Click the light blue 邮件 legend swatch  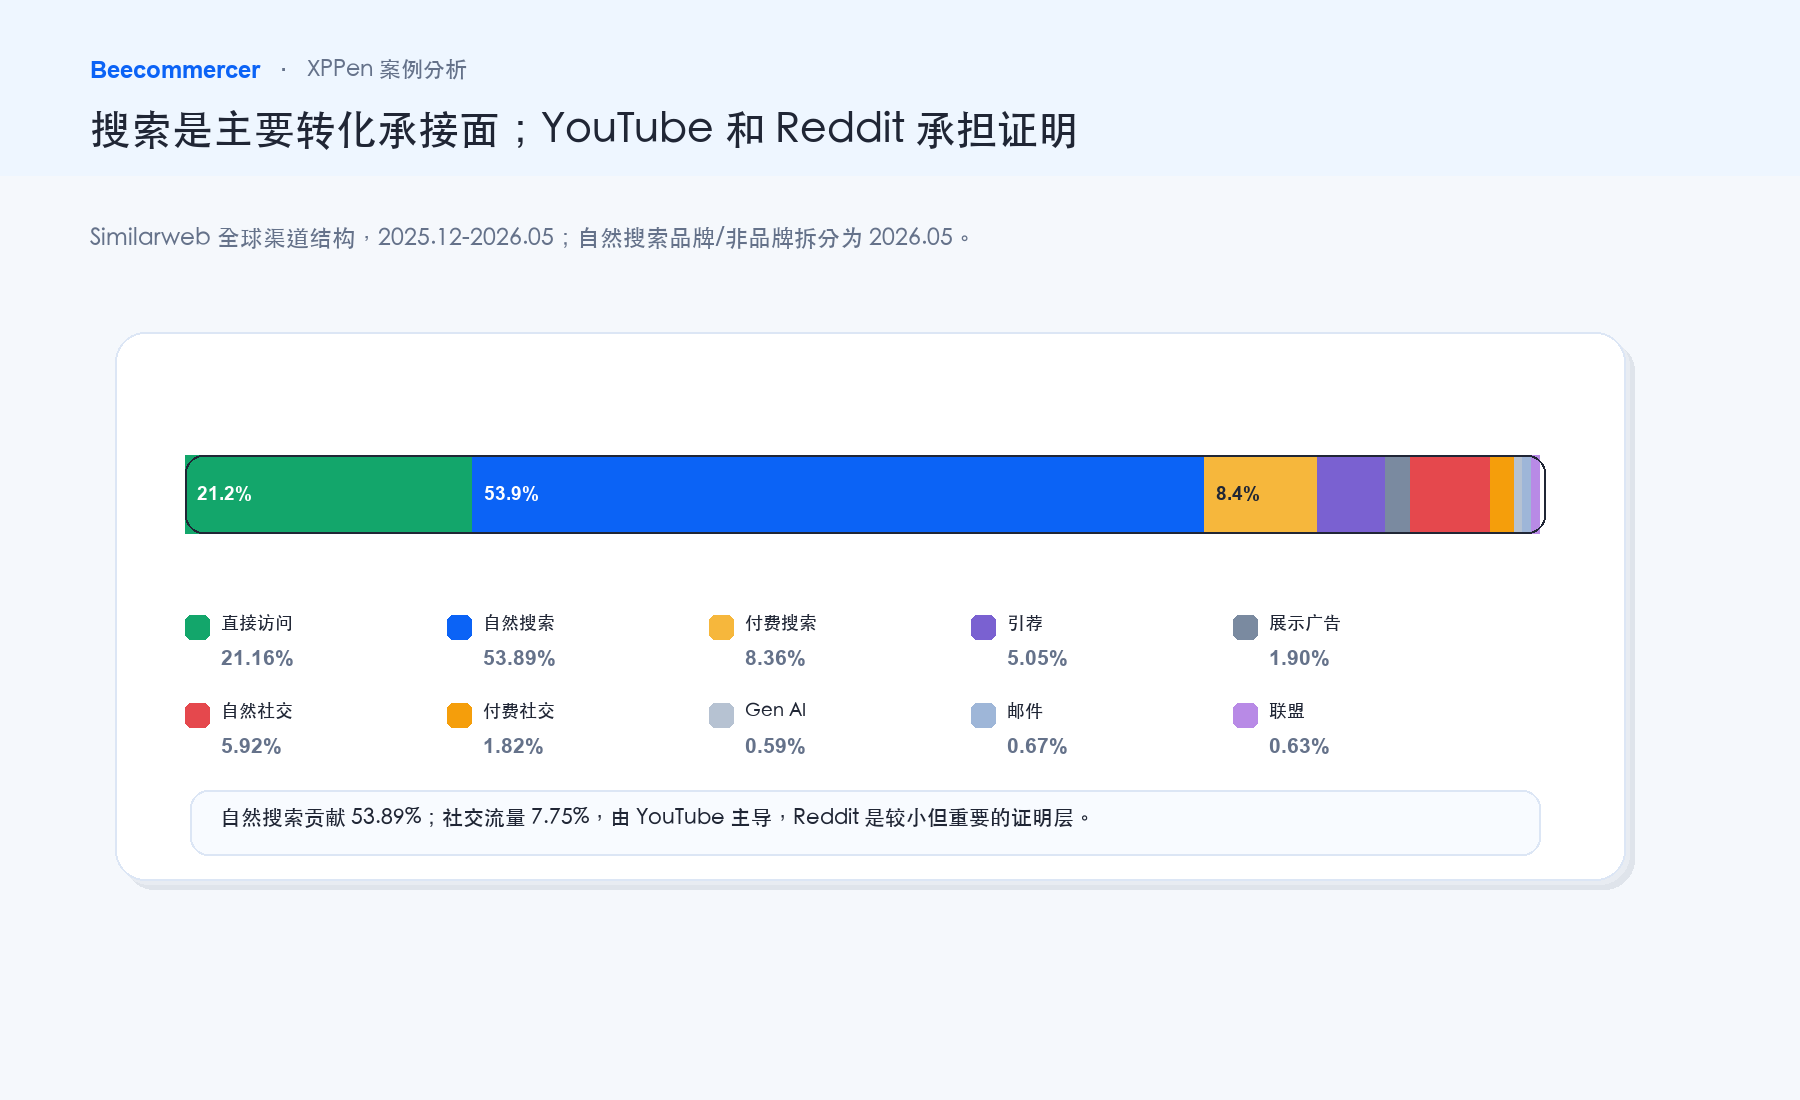(983, 715)
